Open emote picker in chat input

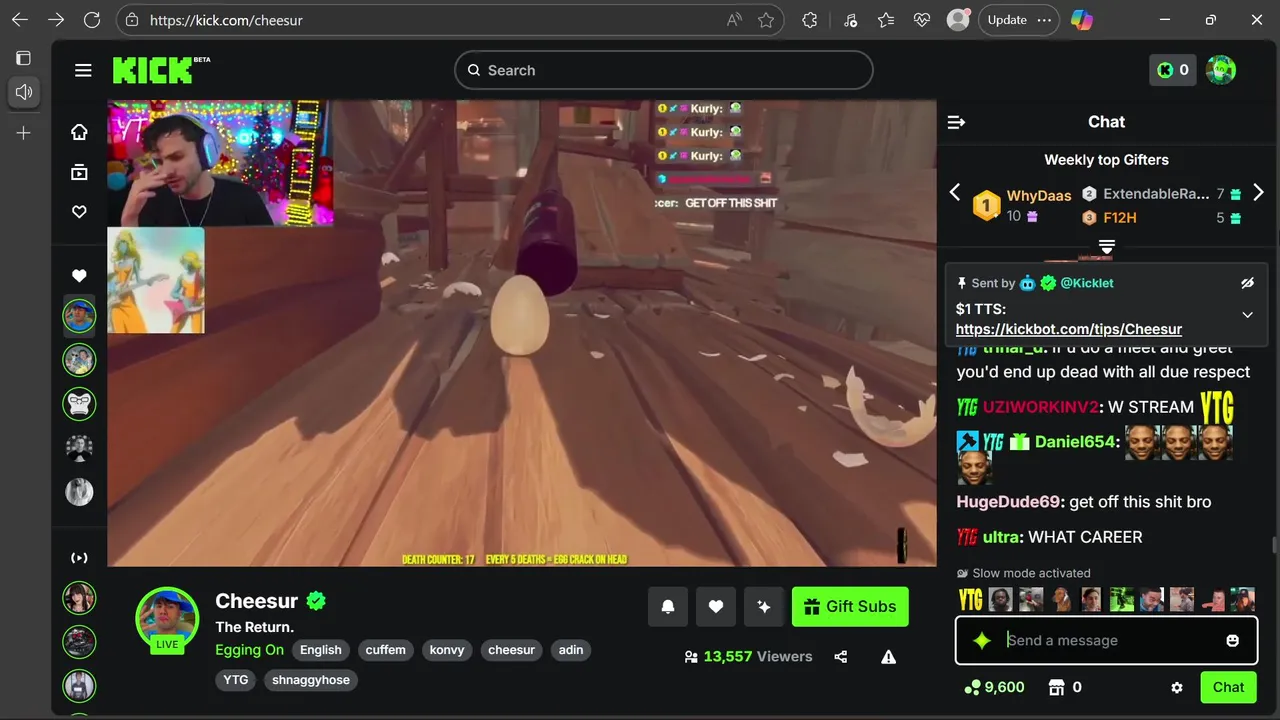[x=1233, y=641]
